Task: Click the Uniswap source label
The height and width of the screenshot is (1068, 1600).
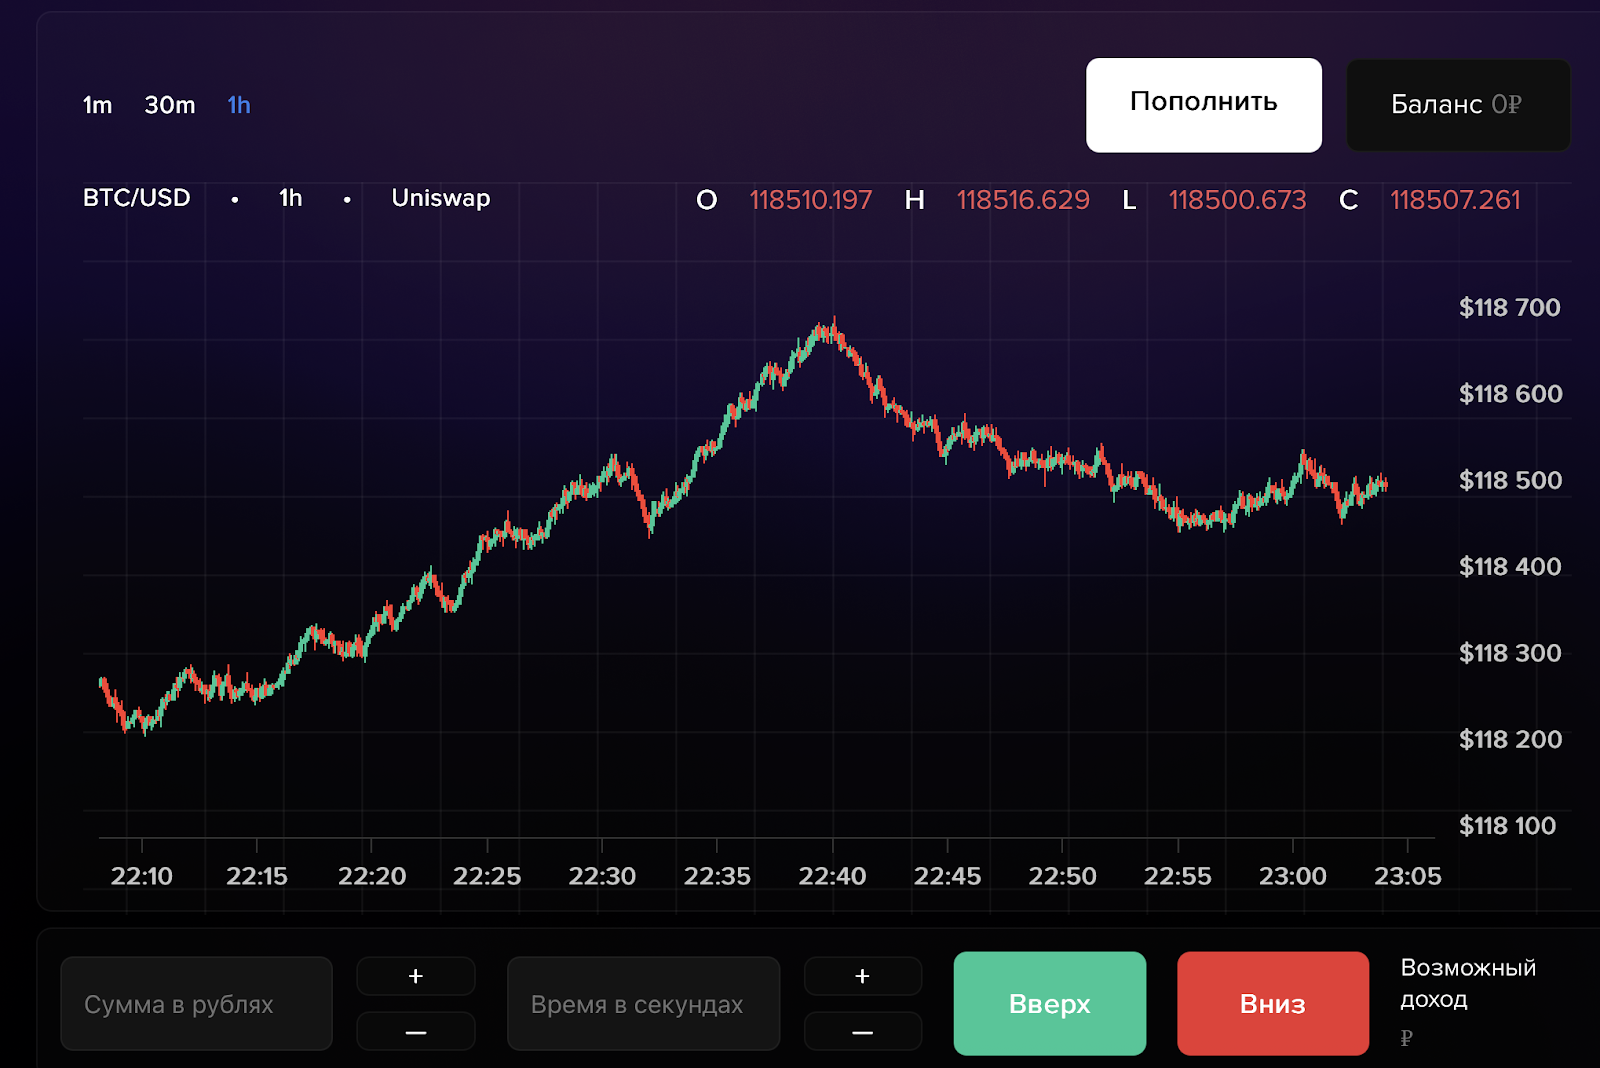Action: coord(441,198)
